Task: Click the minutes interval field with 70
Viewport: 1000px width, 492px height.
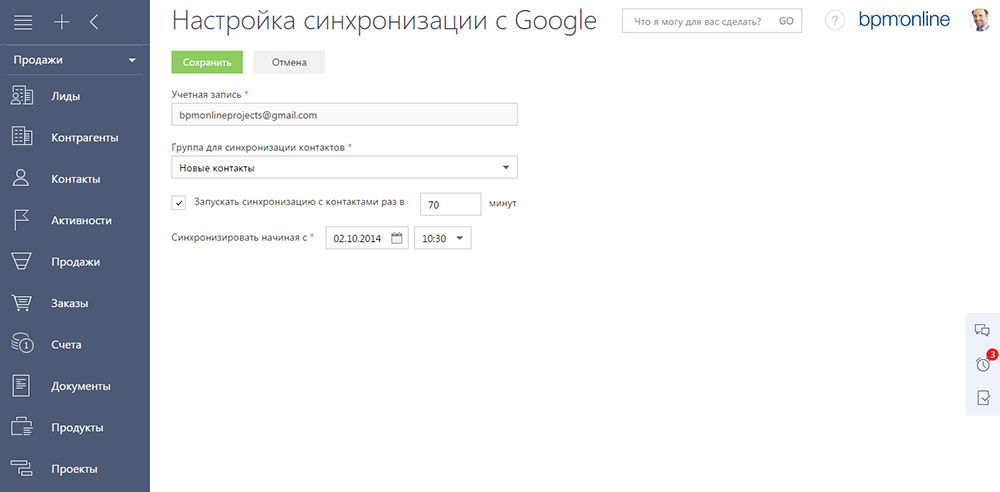Action: [x=450, y=205]
